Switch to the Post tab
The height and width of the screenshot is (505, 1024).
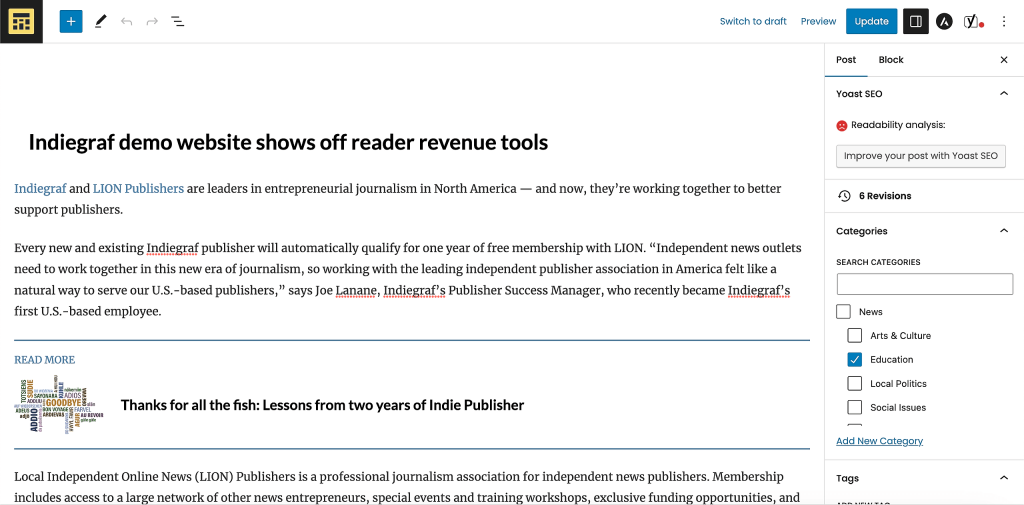(x=846, y=60)
